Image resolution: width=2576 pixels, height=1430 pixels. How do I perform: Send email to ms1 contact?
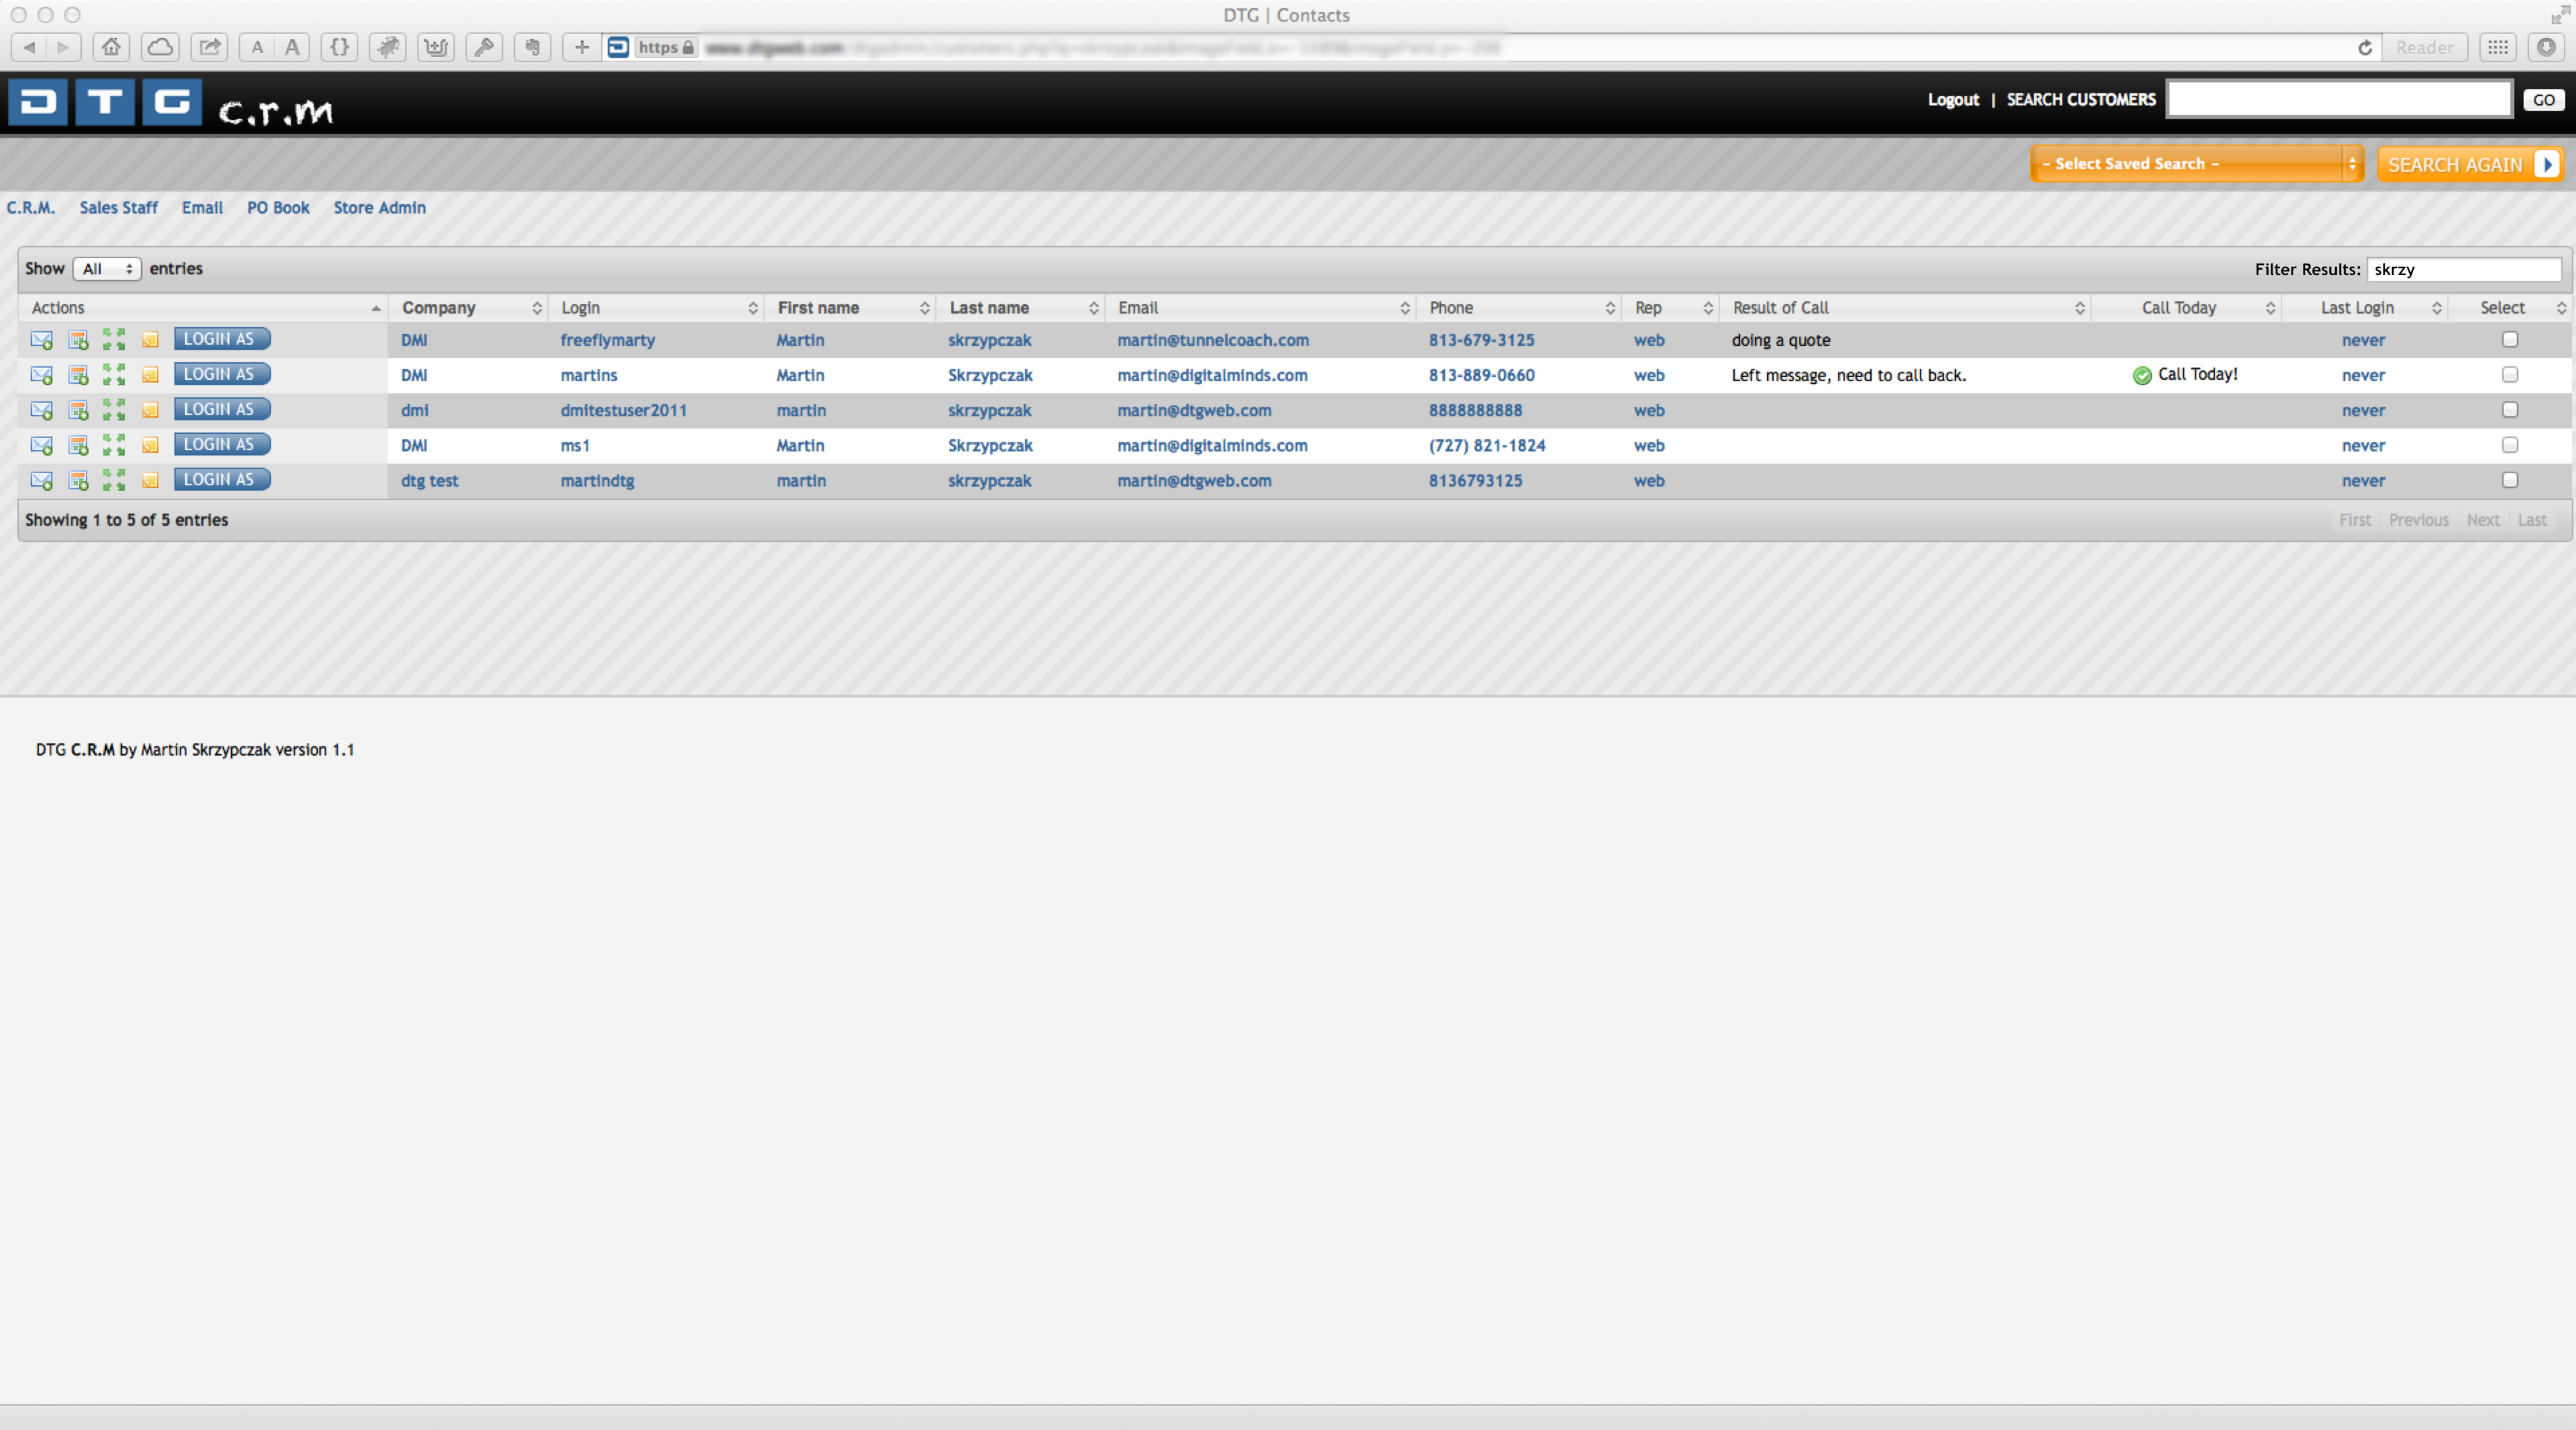41,445
